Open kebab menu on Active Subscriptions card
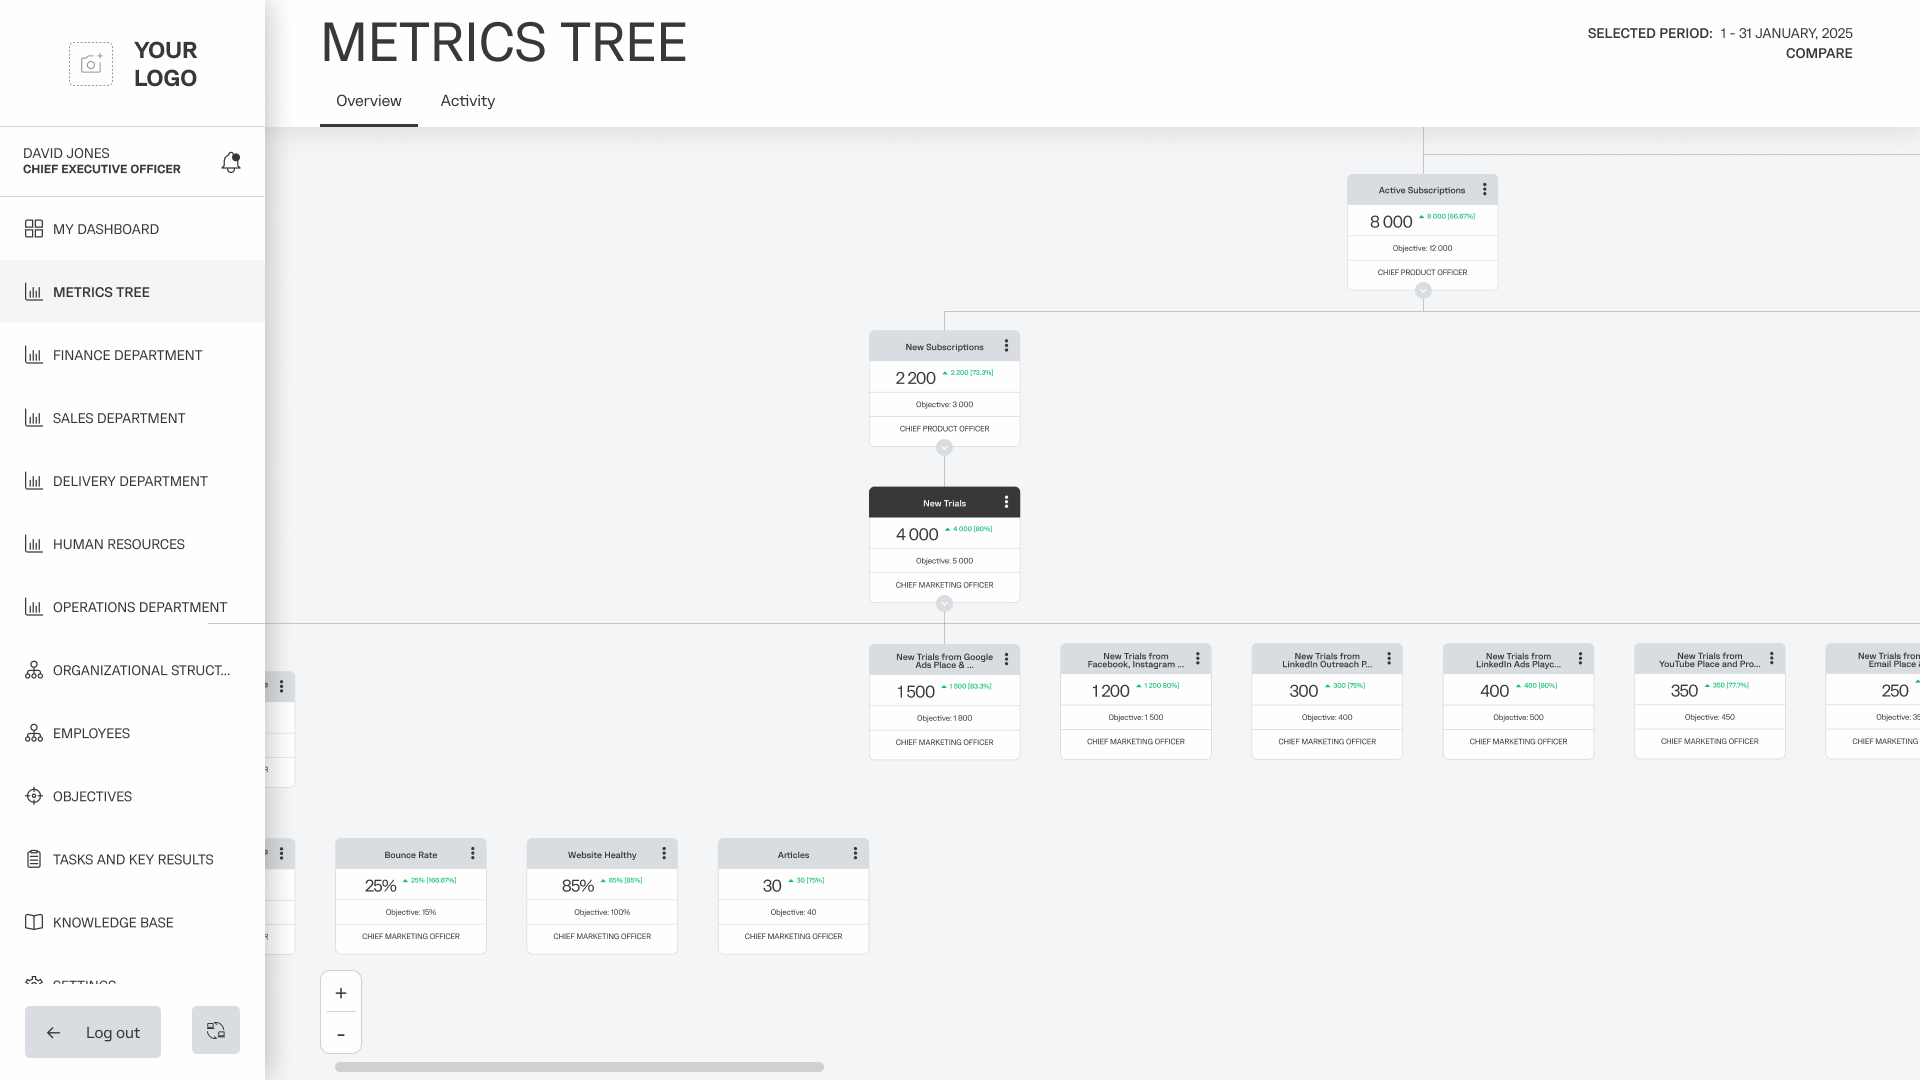The width and height of the screenshot is (1920, 1080). 1484,189
